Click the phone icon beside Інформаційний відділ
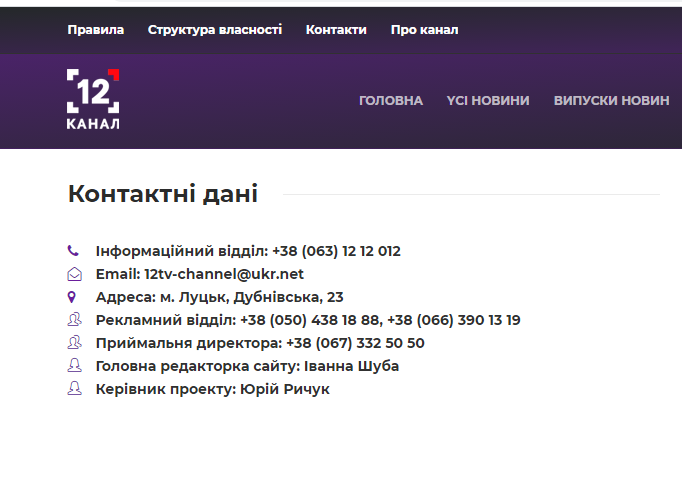This screenshot has width=682, height=489. (x=73, y=251)
